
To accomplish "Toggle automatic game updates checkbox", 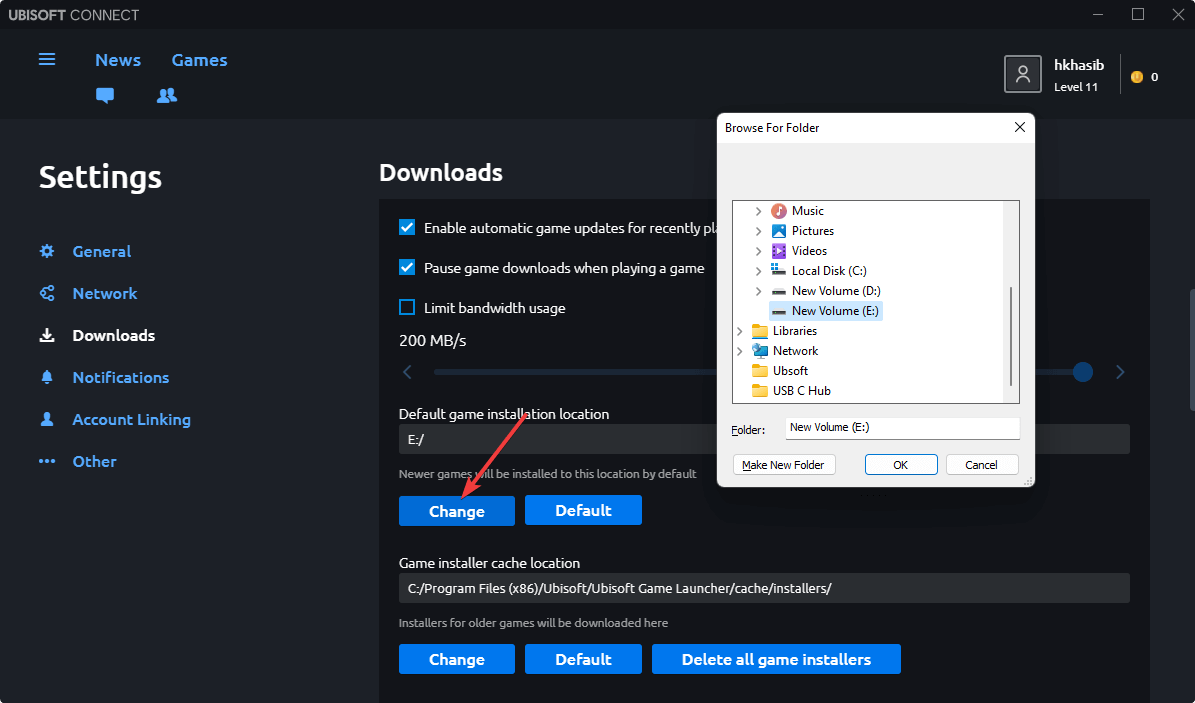I will point(407,227).
